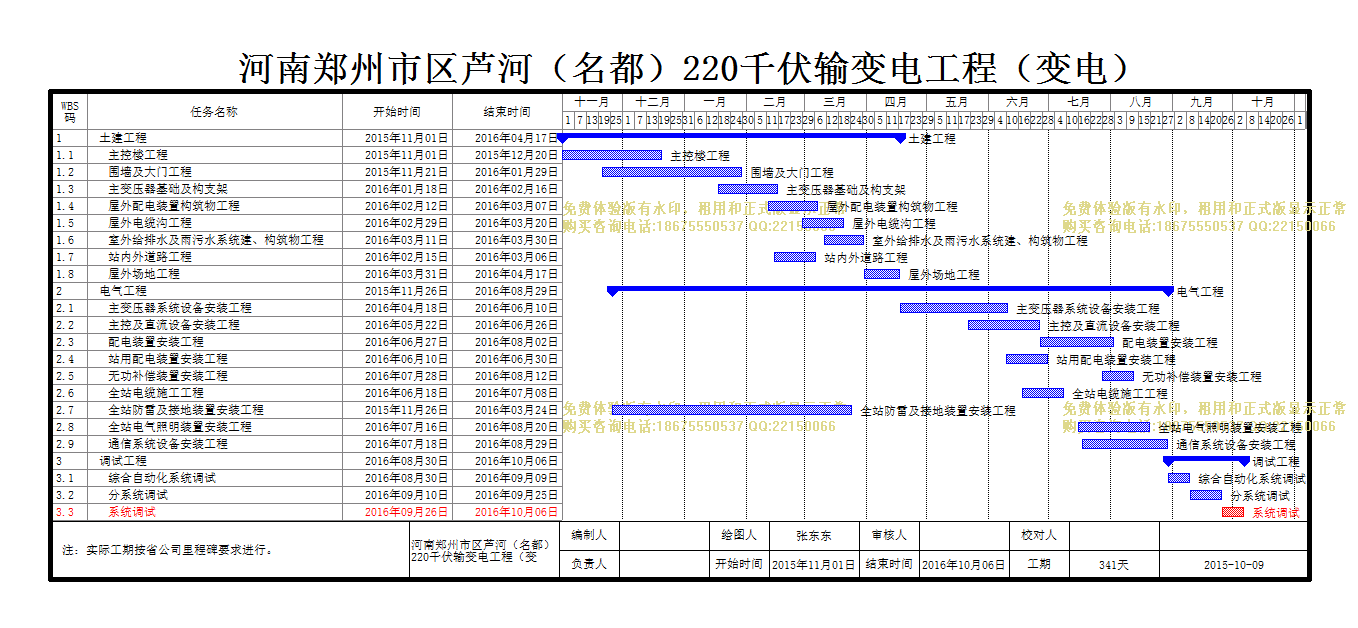1358x628 pixels.
Task: Click the drafter name 张东东
Action: point(813,536)
